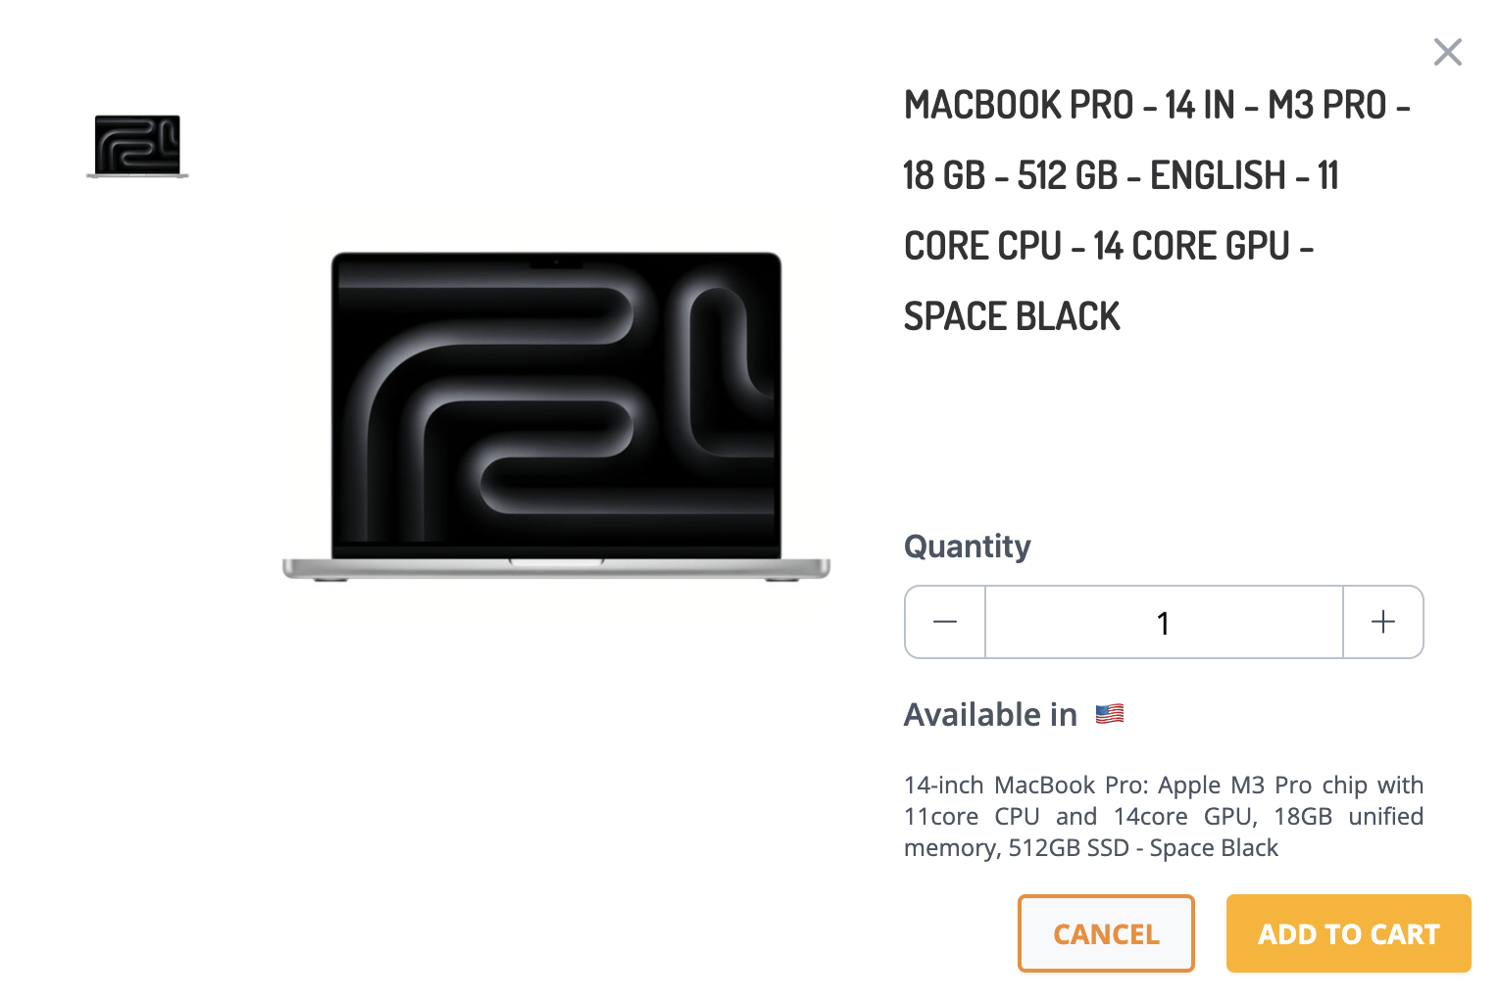1500x1001 pixels.
Task: Decrease quantity with the minus button
Action: (x=945, y=622)
